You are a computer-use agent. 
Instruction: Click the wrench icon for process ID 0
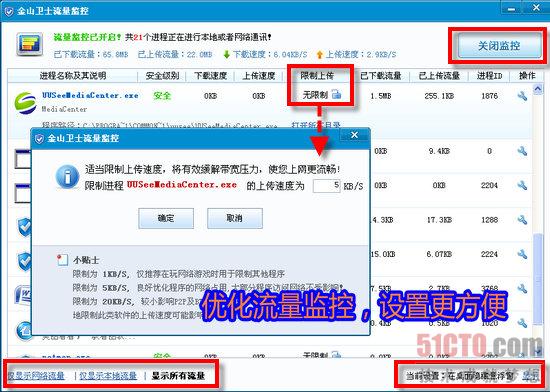point(522,151)
